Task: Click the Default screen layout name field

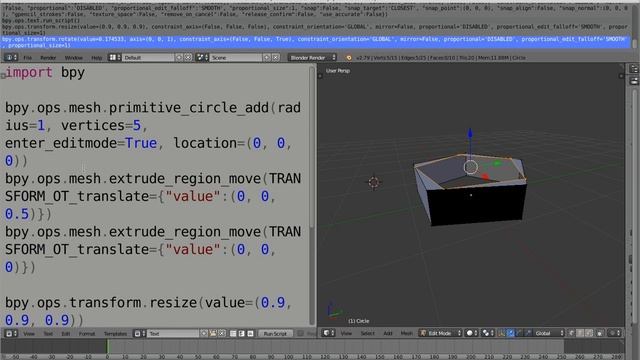Action: point(148,58)
